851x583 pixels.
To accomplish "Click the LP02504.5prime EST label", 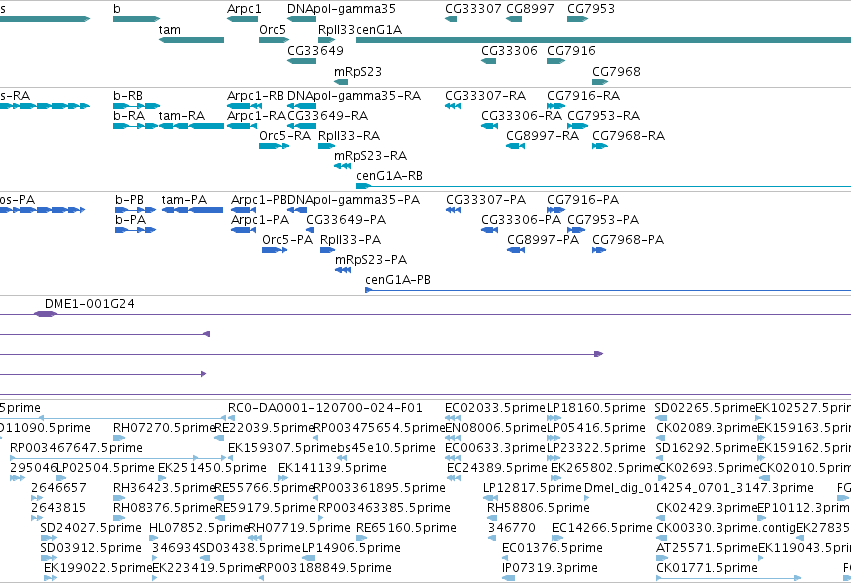I will (105, 468).
